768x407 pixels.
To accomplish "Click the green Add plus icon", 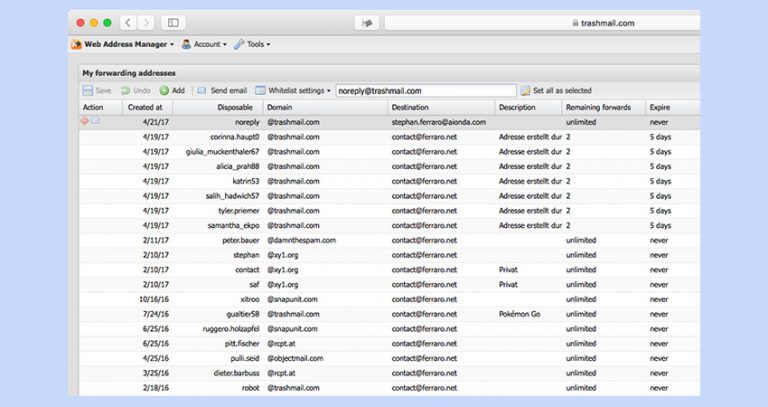I will tap(165, 91).
